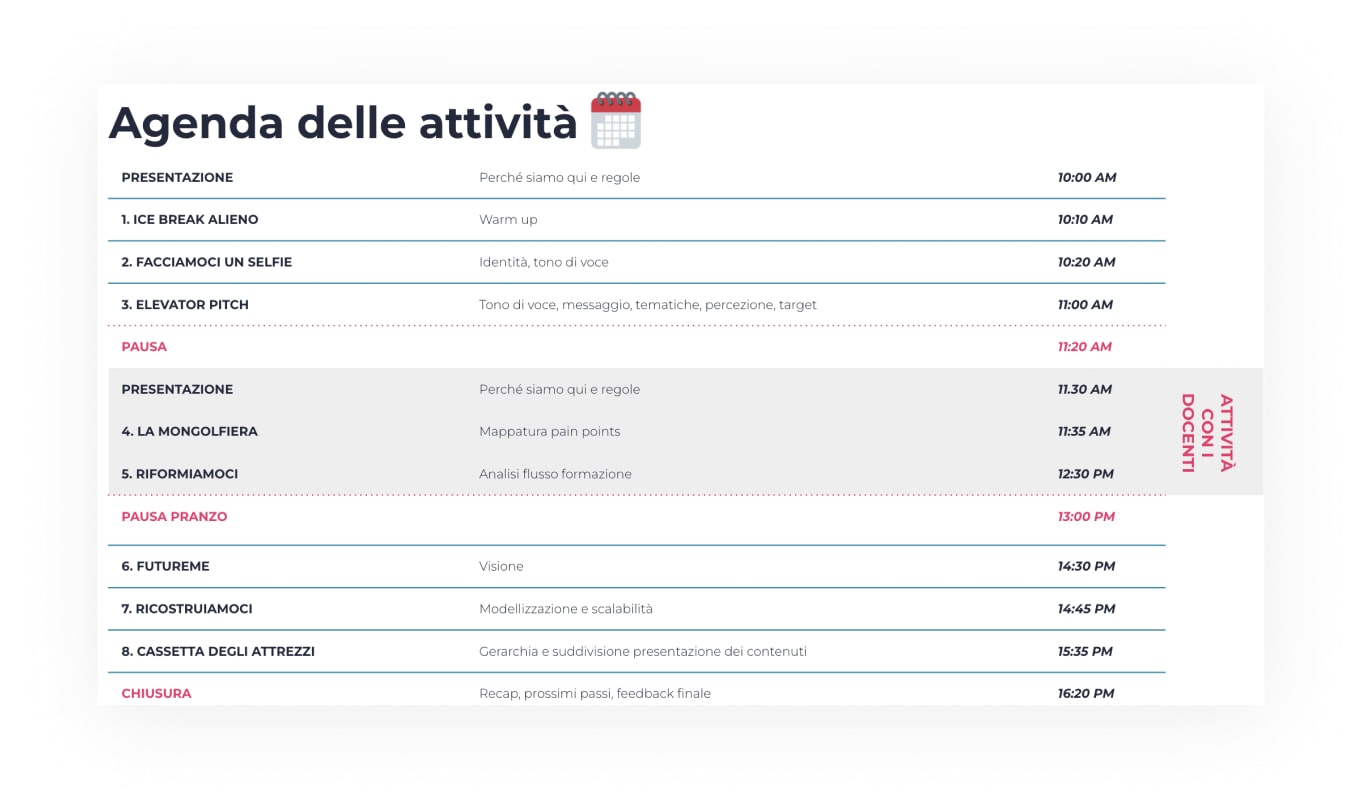Image resolution: width=1361 pixels, height=807 pixels.
Task: Click the first PRESENTAZIONE row label
Action: [x=177, y=178]
